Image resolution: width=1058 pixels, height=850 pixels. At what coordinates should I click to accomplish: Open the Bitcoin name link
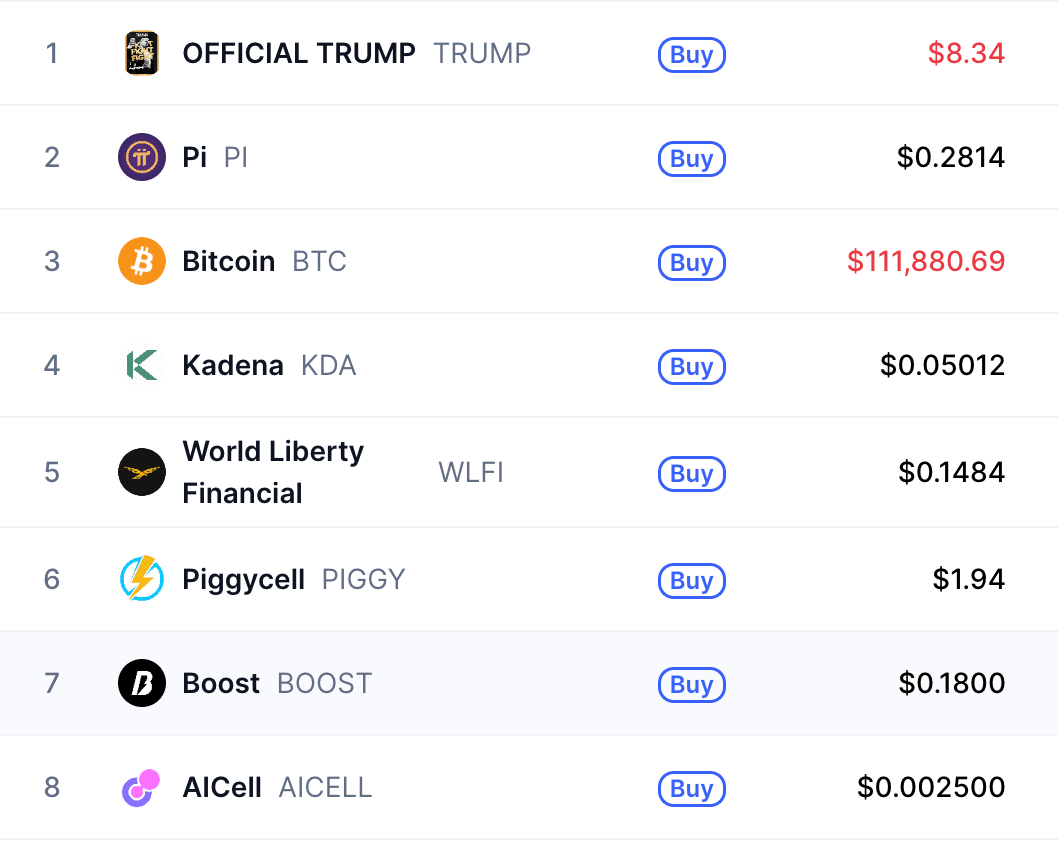pos(229,261)
